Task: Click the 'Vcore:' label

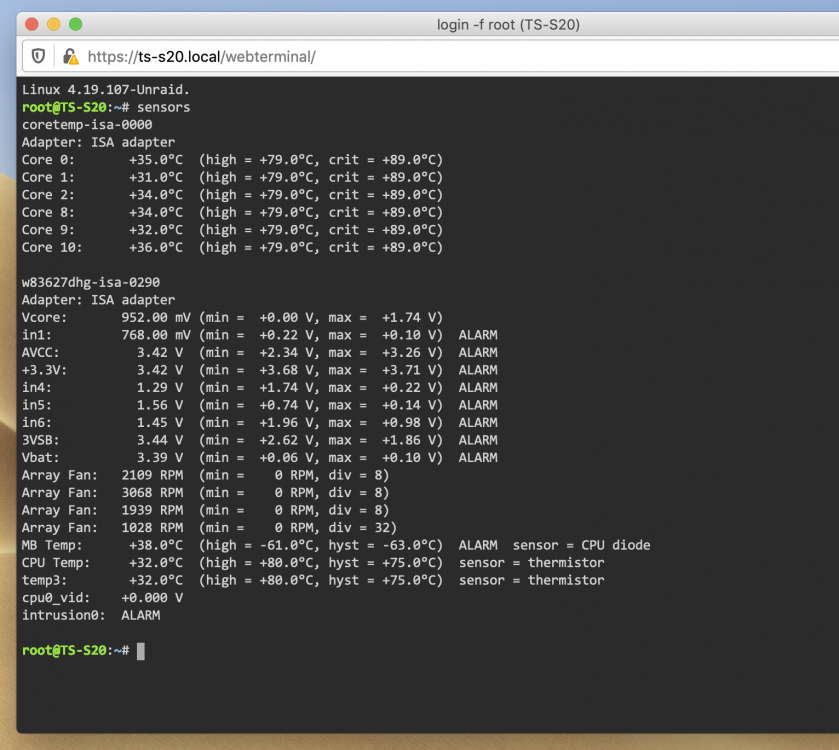Action: point(44,317)
